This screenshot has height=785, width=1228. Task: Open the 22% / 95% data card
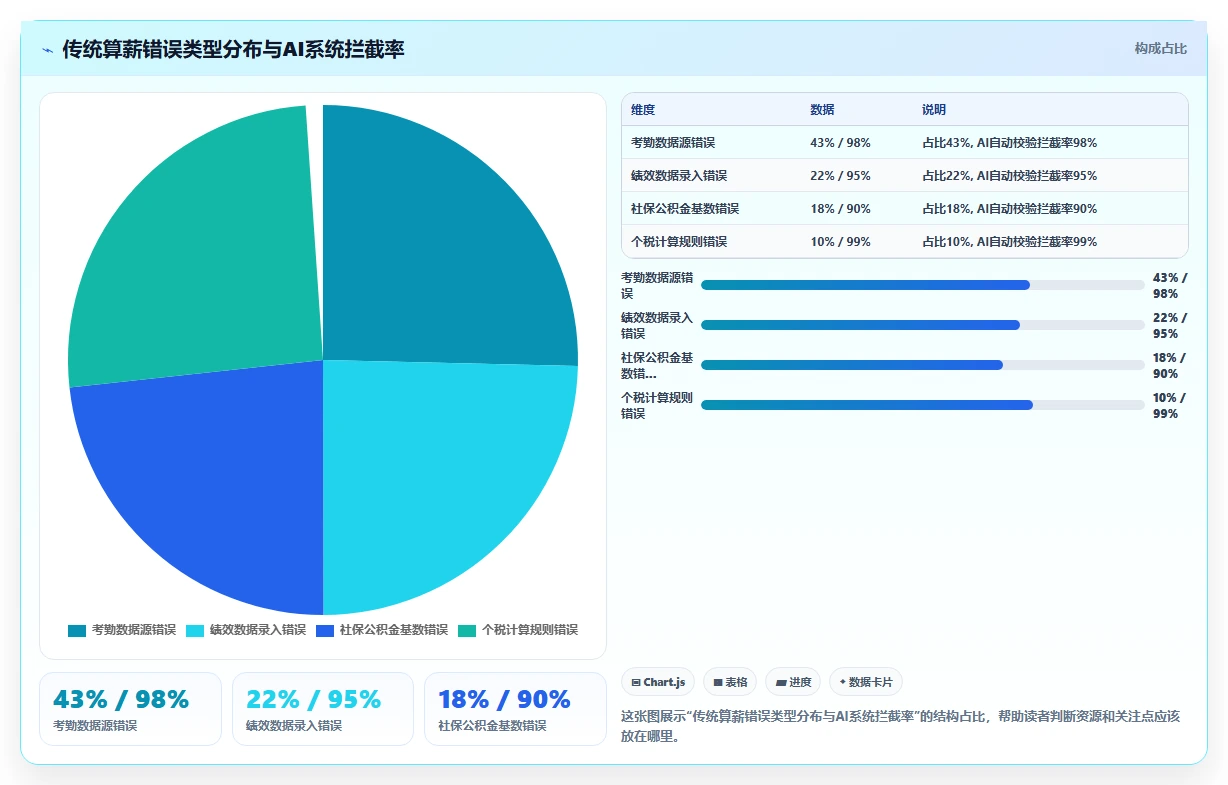(323, 709)
